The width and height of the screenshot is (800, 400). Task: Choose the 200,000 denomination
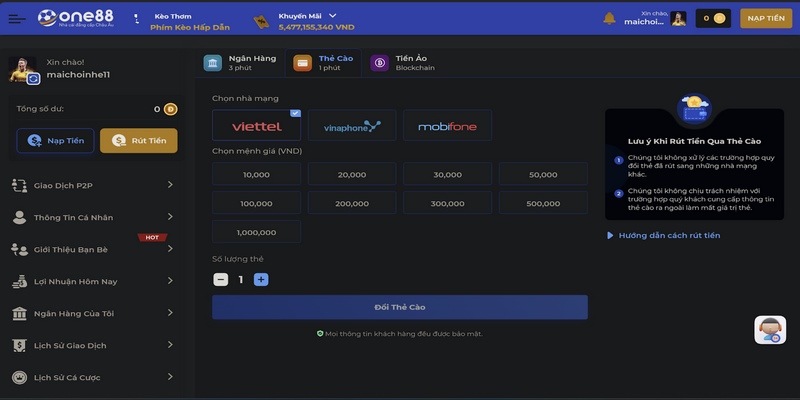352,203
